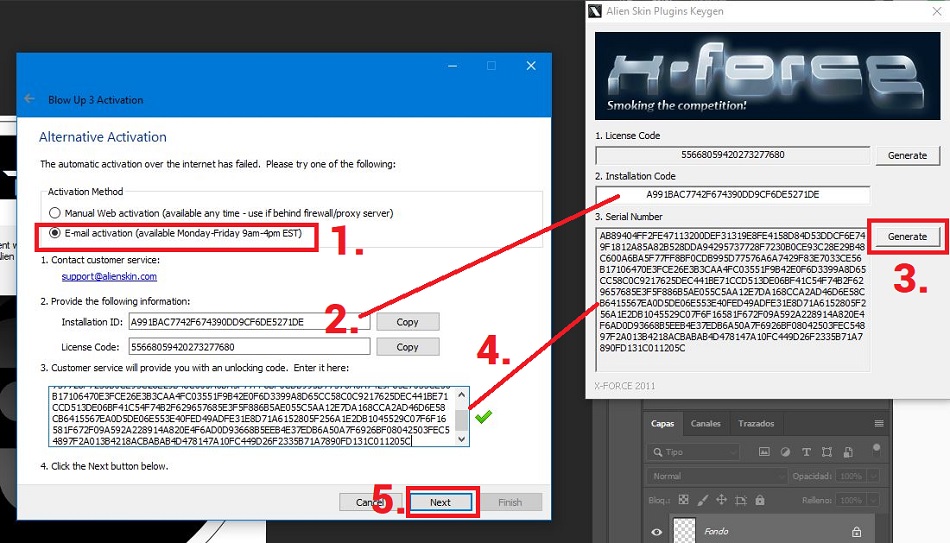Click the Fondo layer thumbnail
This screenshot has width=950, height=543.
point(685,530)
